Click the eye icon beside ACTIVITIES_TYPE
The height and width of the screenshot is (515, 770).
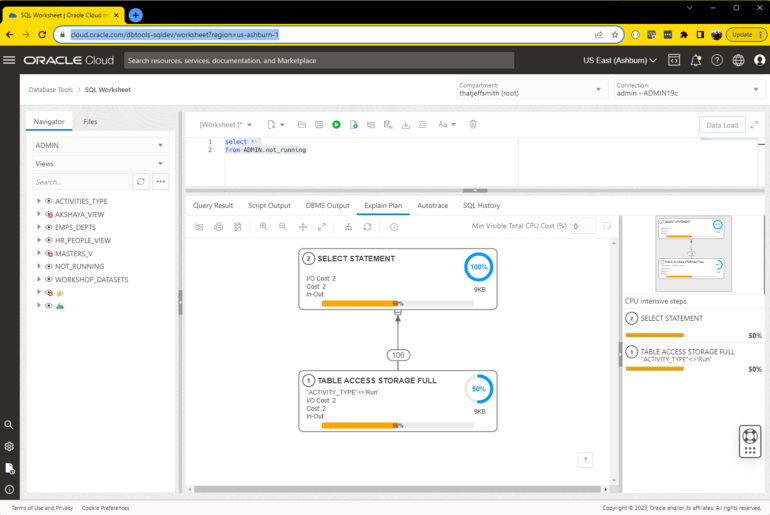(48, 201)
